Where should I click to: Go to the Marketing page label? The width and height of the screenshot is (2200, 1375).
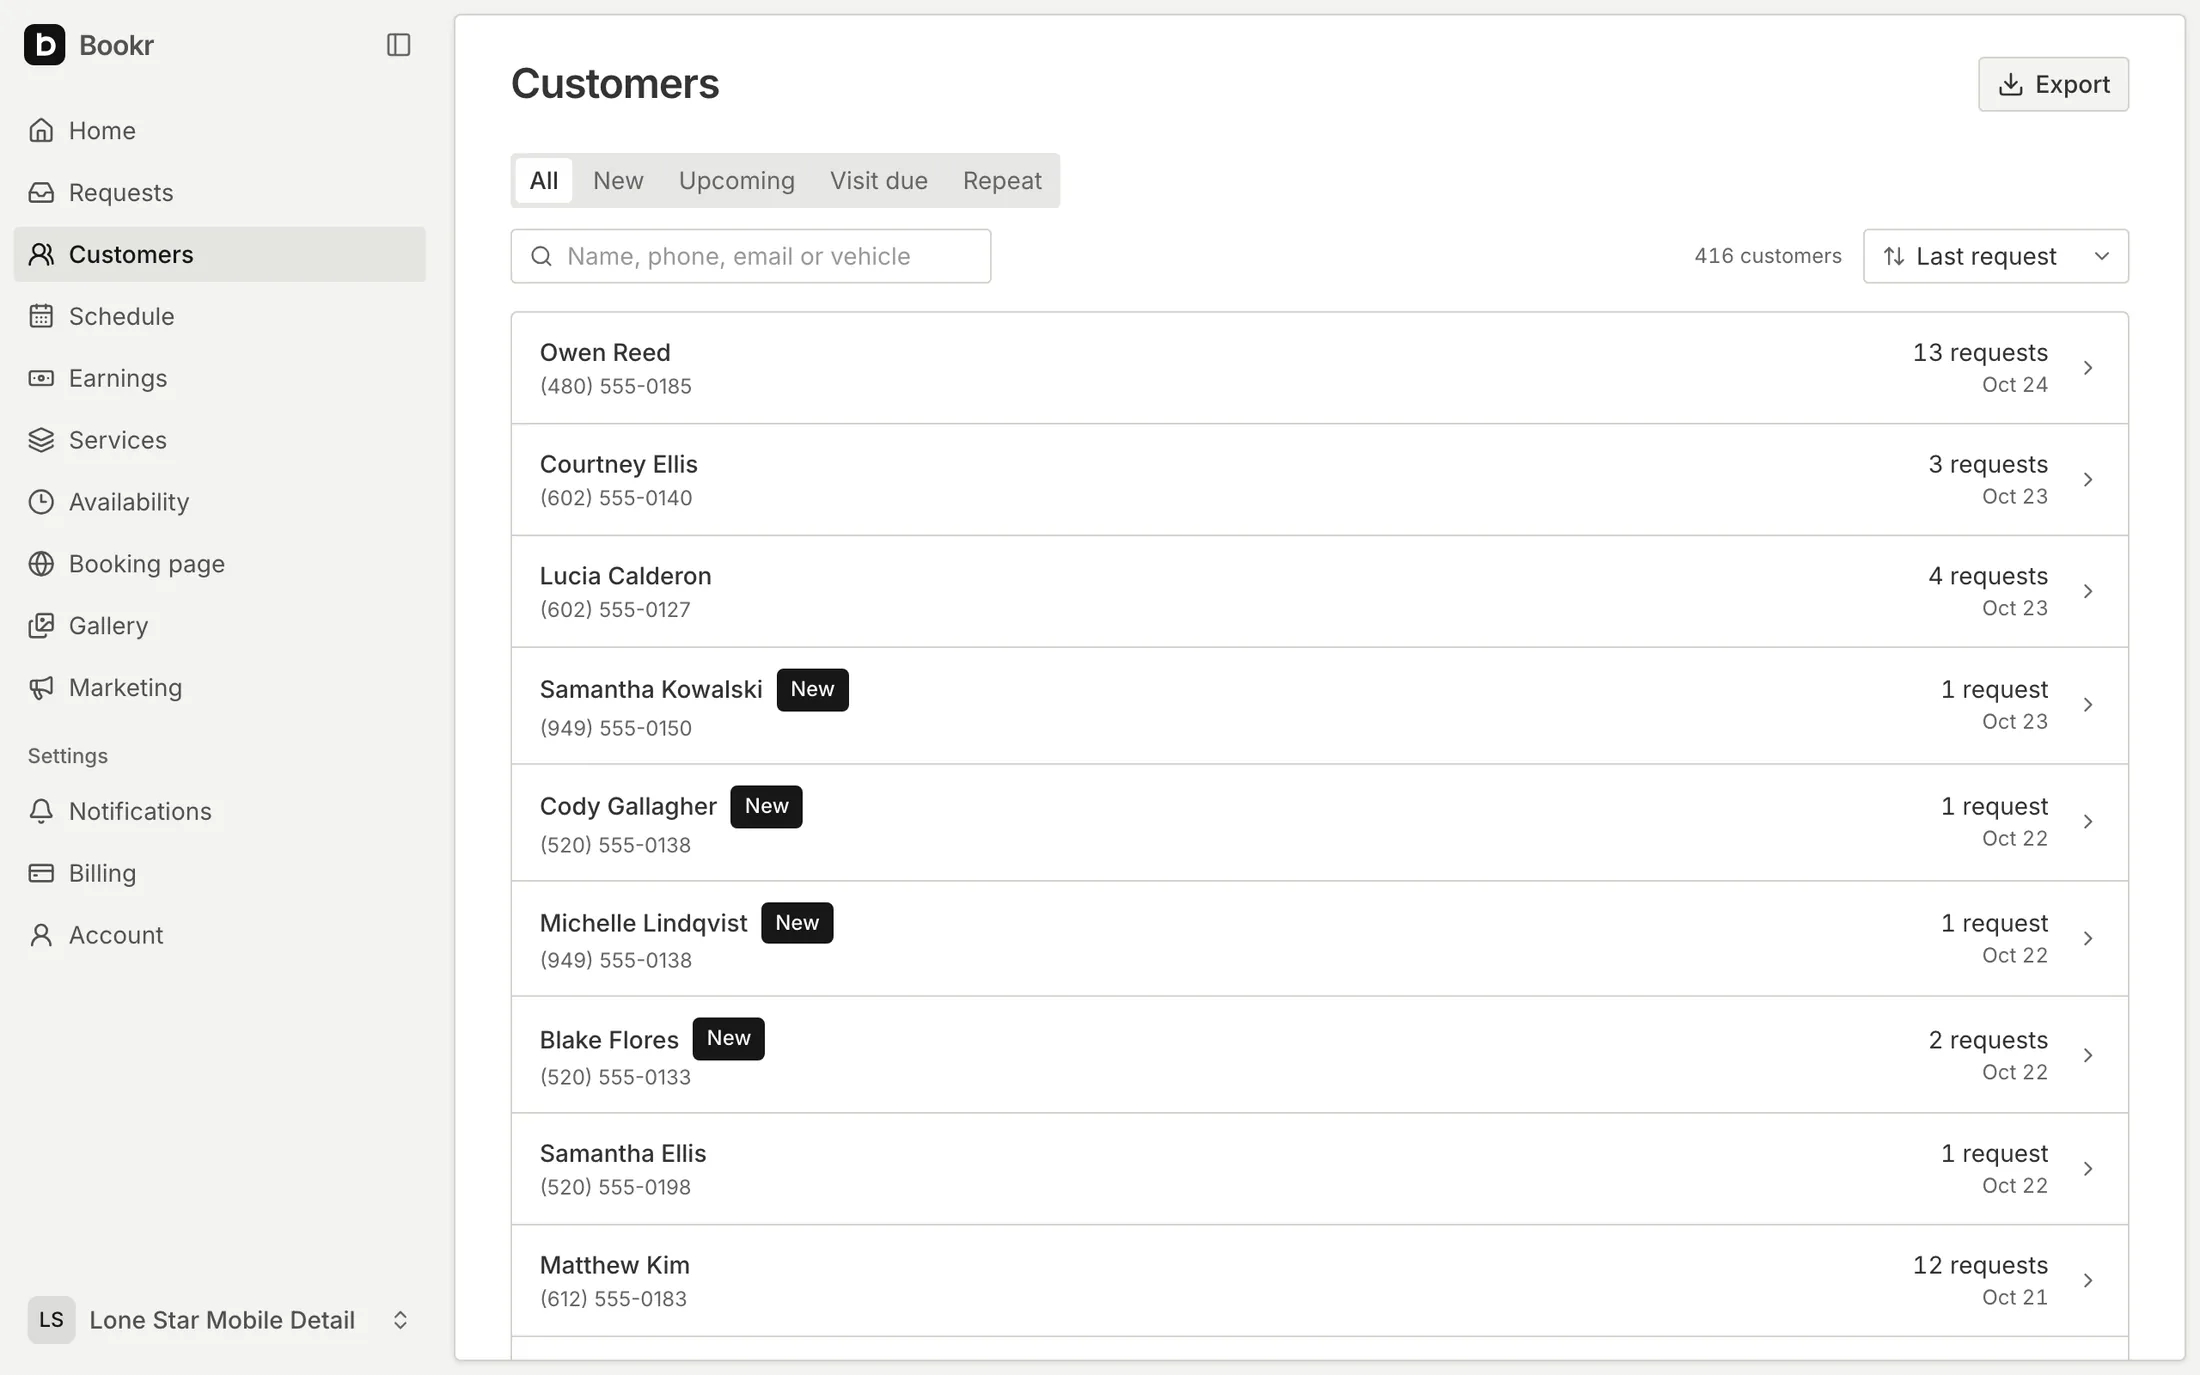(126, 688)
